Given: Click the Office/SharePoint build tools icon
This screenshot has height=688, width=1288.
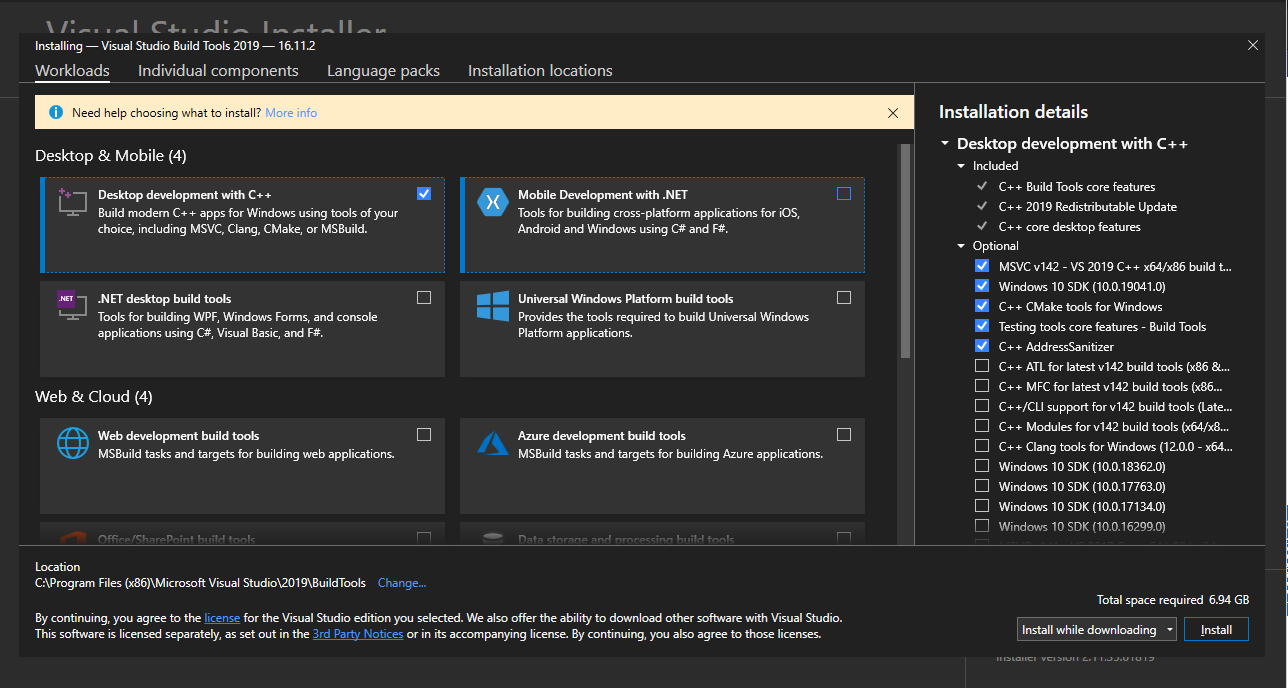Looking at the screenshot, I should click(x=74, y=540).
